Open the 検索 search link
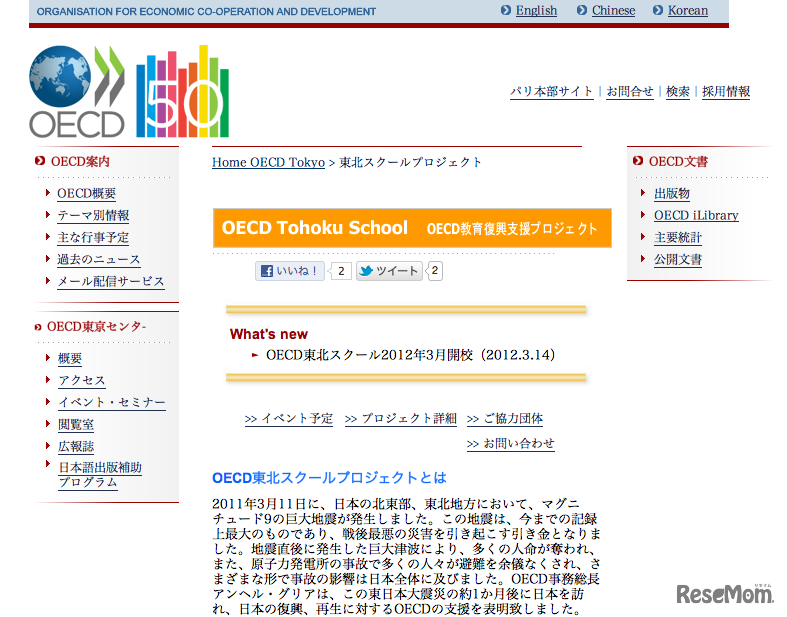 coord(678,91)
